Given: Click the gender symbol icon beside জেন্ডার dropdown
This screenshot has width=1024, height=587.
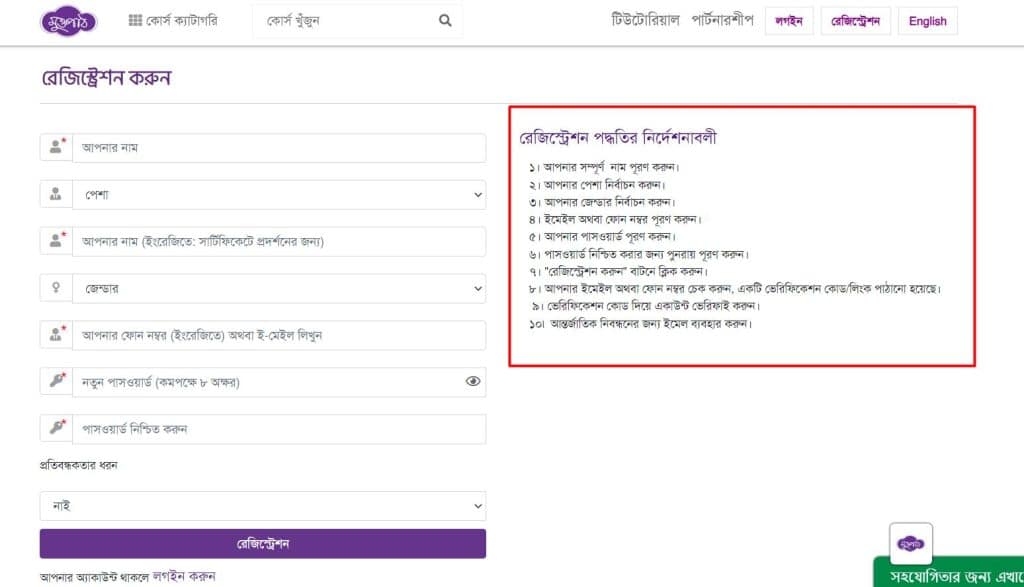Looking at the screenshot, I should click(x=57, y=288).
